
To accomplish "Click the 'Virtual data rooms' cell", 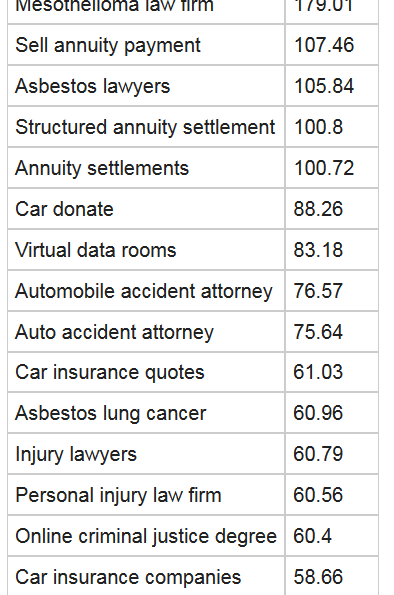I will coord(146,250).
